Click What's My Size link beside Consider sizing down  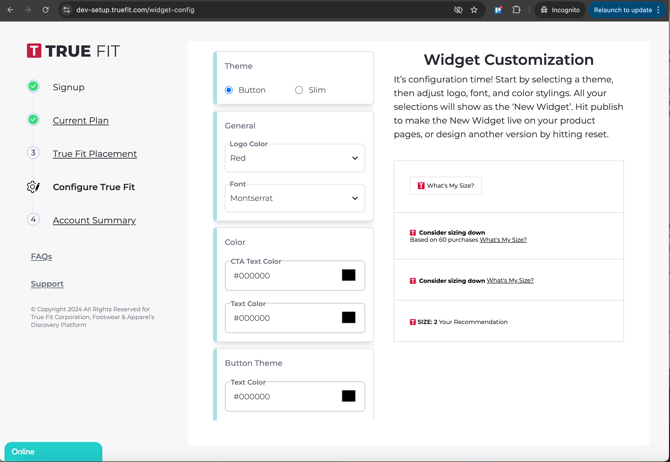tap(510, 280)
